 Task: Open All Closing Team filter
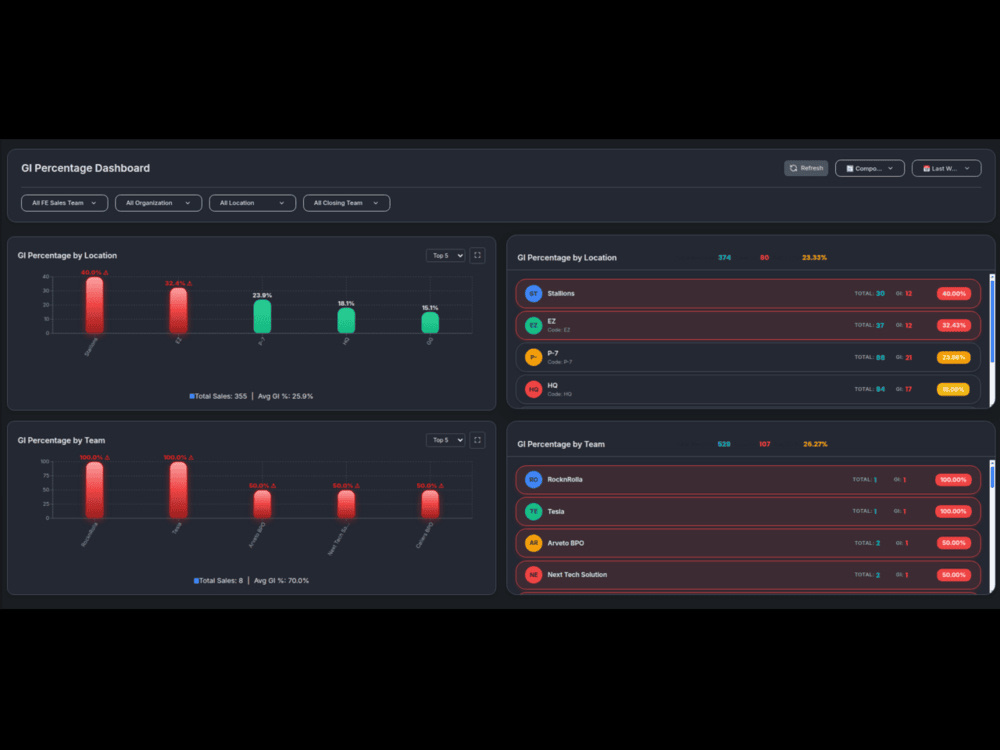point(346,203)
